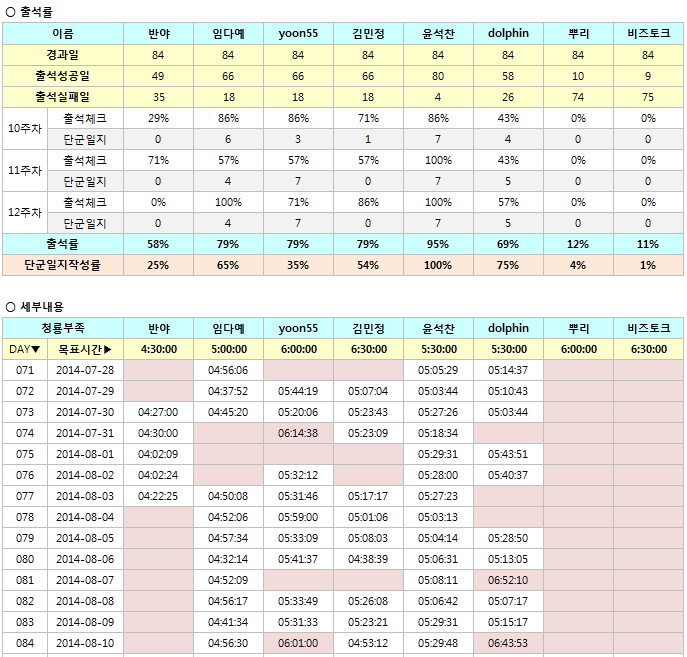The width and height of the screenshot is (687, 657).
Task: Click the attendance rate '58%' cell
Action: (x=158, y=244)
